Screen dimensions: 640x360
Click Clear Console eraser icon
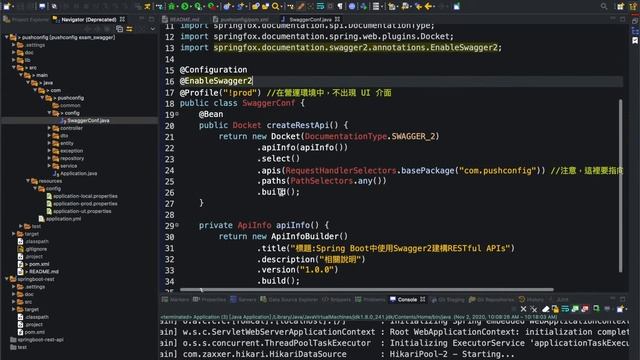(x=545, y=309)
